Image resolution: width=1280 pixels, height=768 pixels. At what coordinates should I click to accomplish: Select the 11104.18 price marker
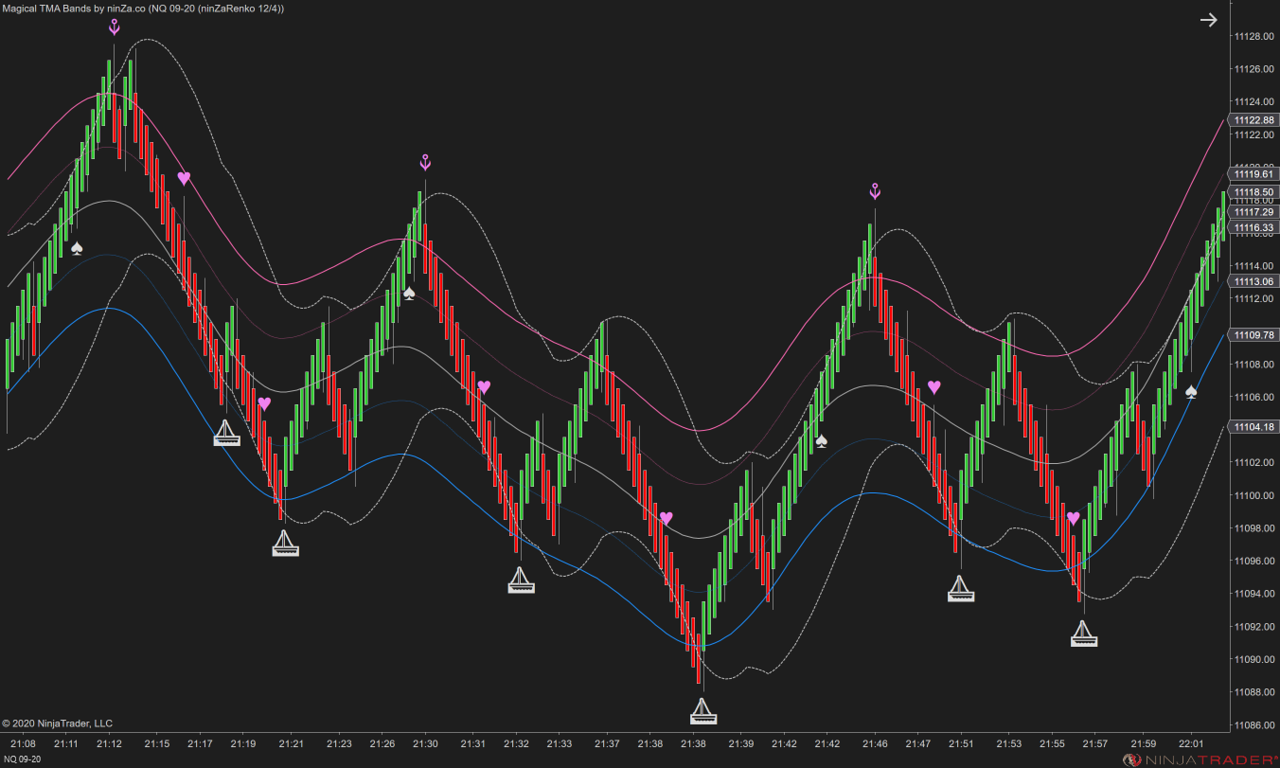pyautogui.click(x=1254, y=427)
